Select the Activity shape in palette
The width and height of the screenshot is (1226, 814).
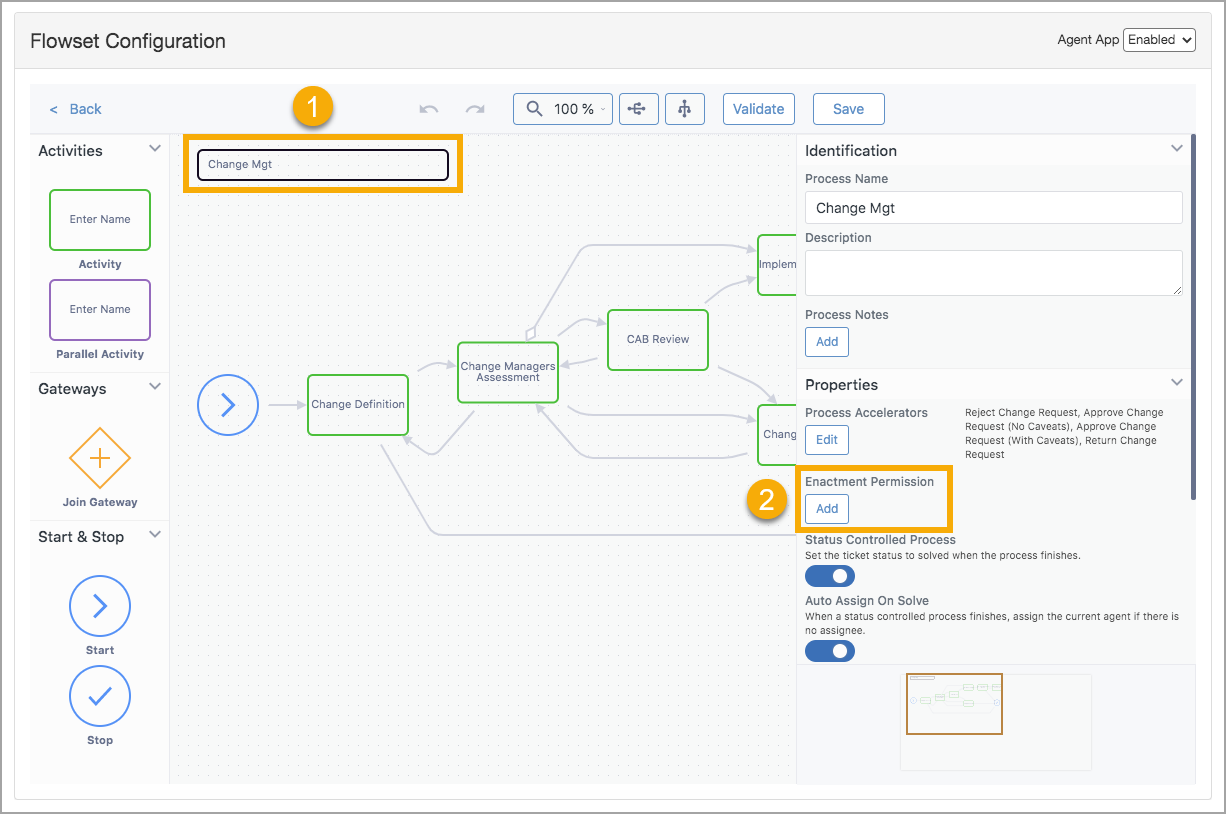100,220
